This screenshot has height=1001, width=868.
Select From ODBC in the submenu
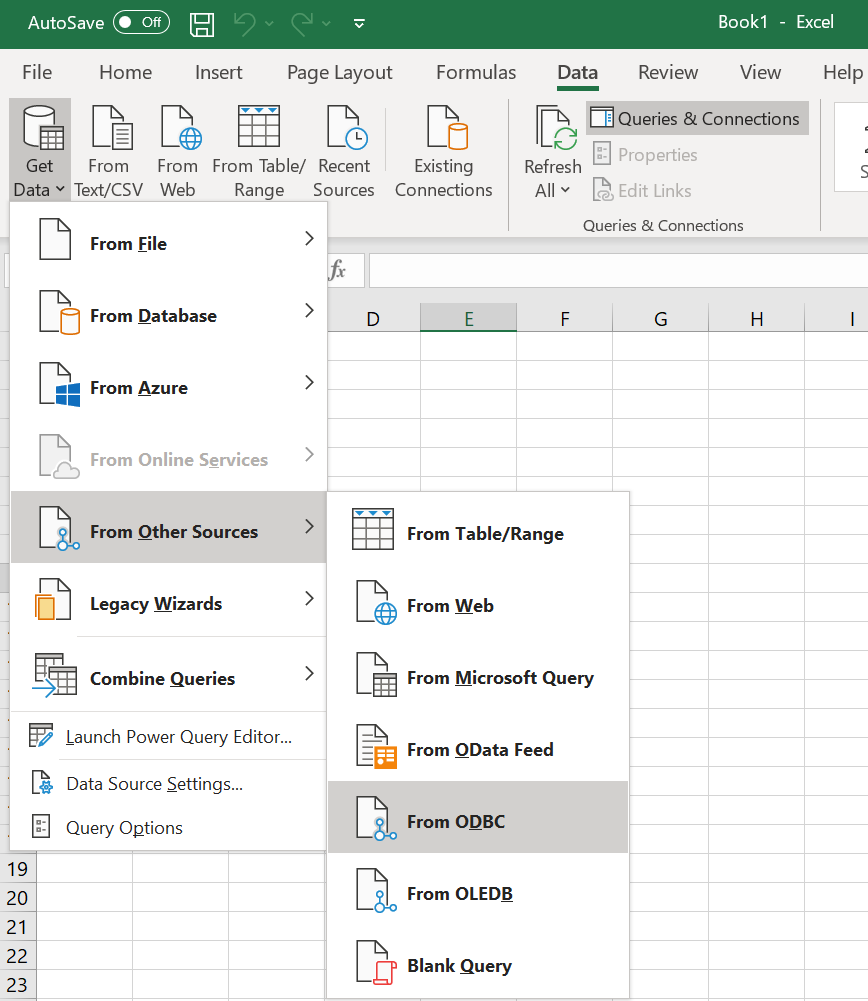point(478,817)
